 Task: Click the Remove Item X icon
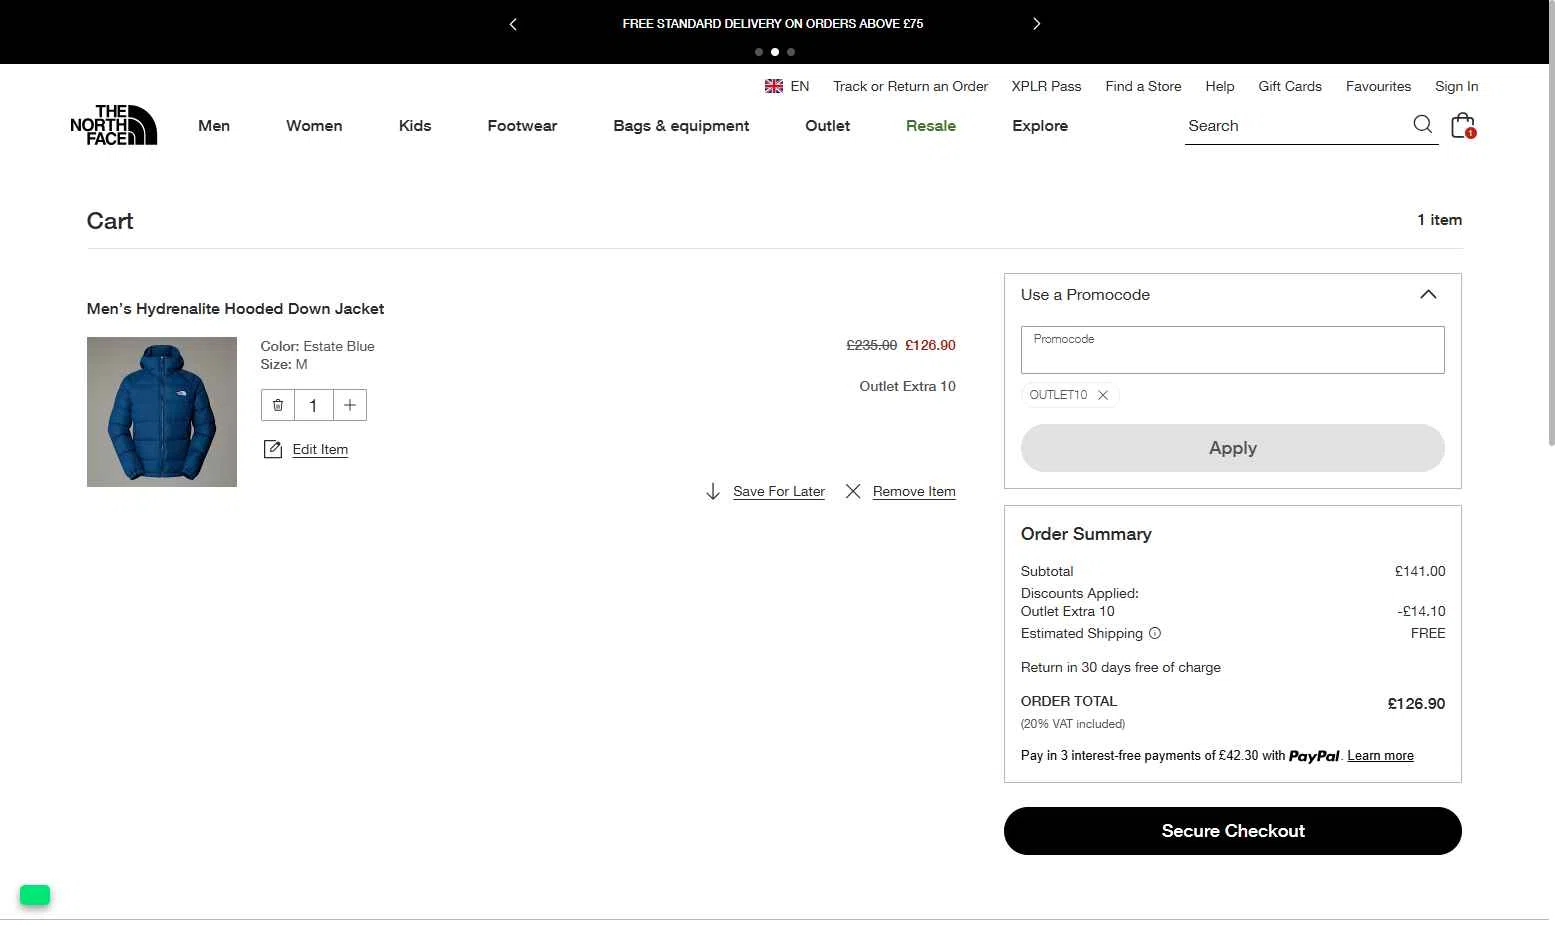pyautogui.click(x=853, y=491)
